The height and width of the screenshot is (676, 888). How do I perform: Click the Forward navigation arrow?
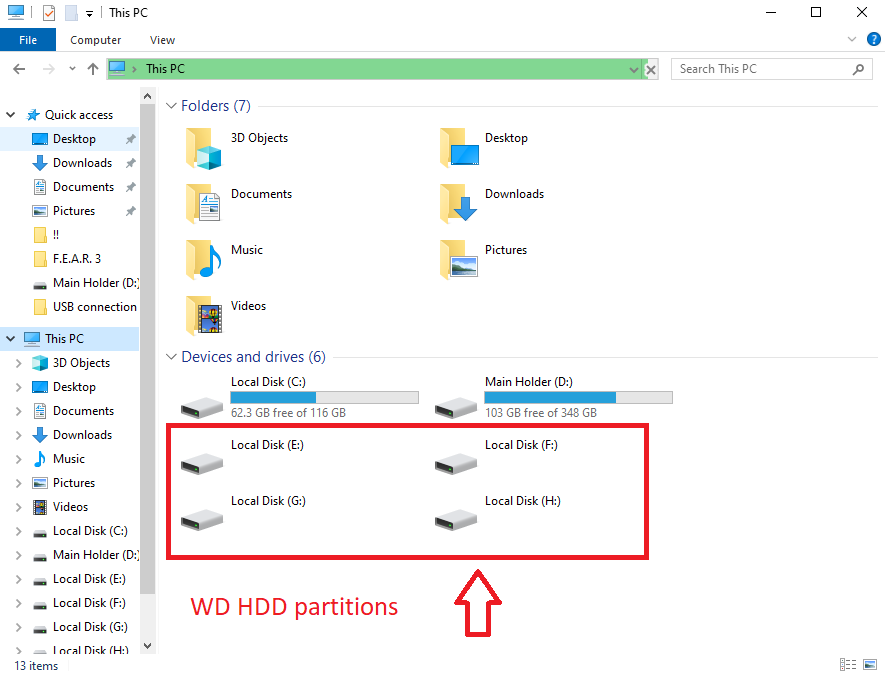click(x=49, y=69)
